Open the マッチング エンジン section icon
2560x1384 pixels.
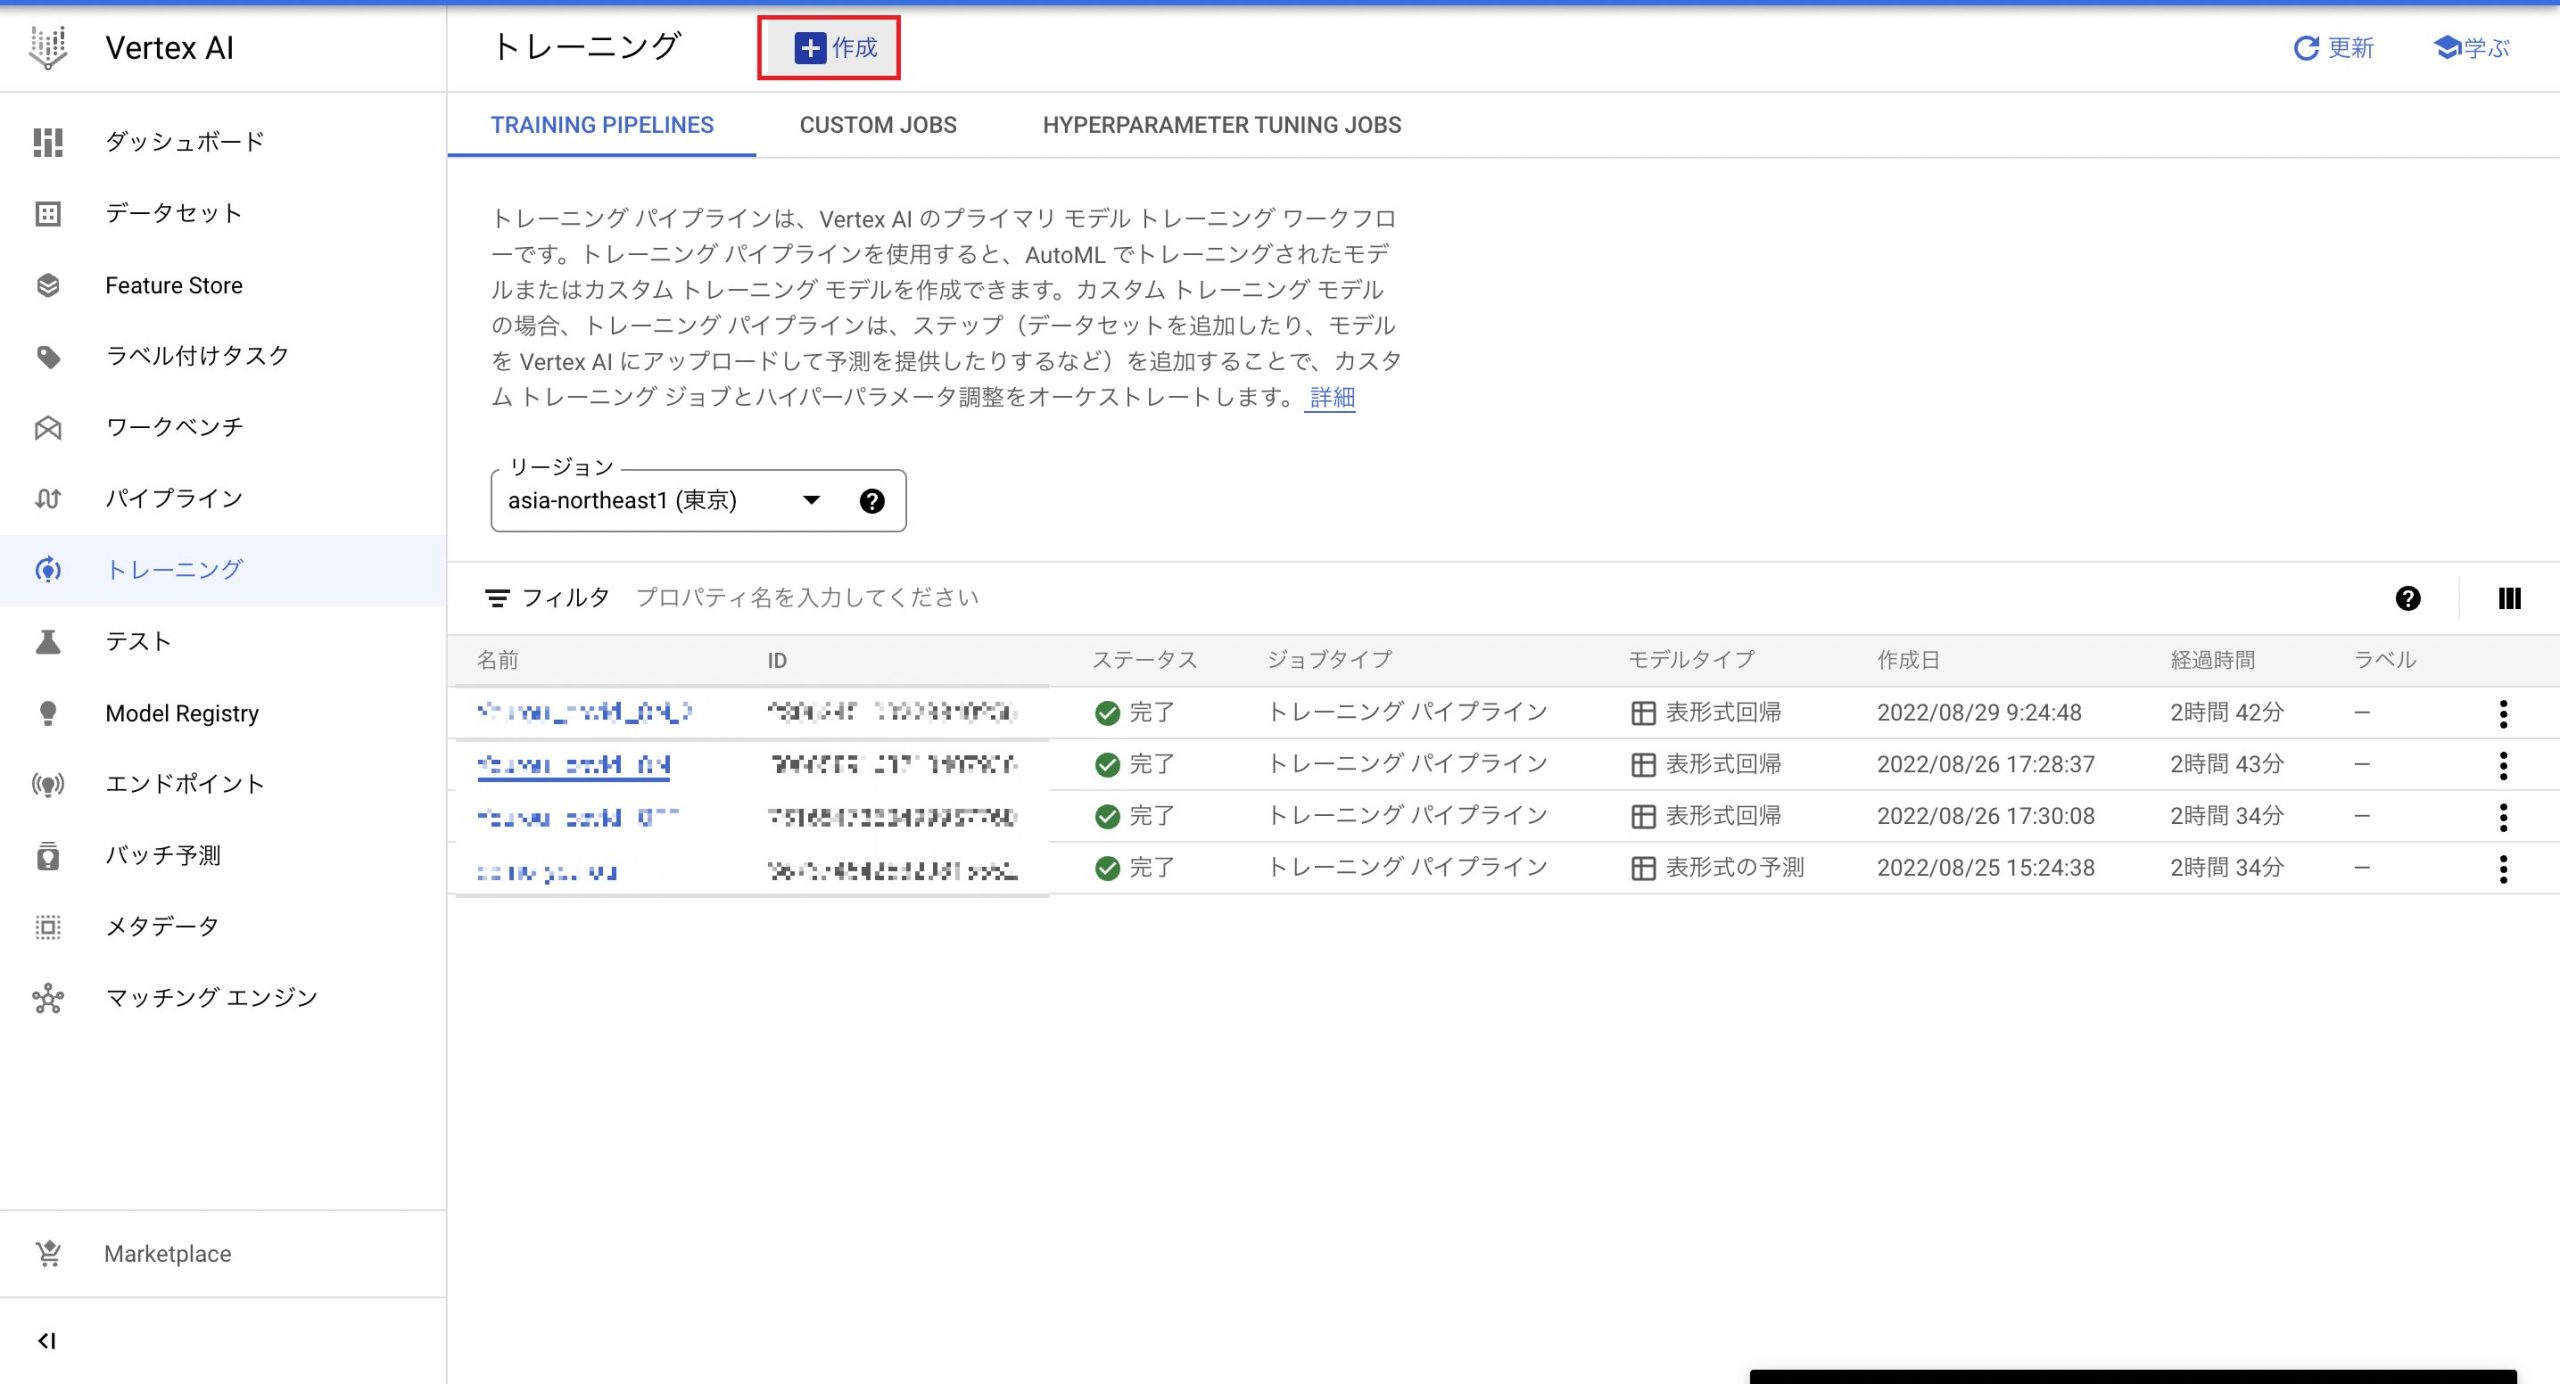coord(47,997)
